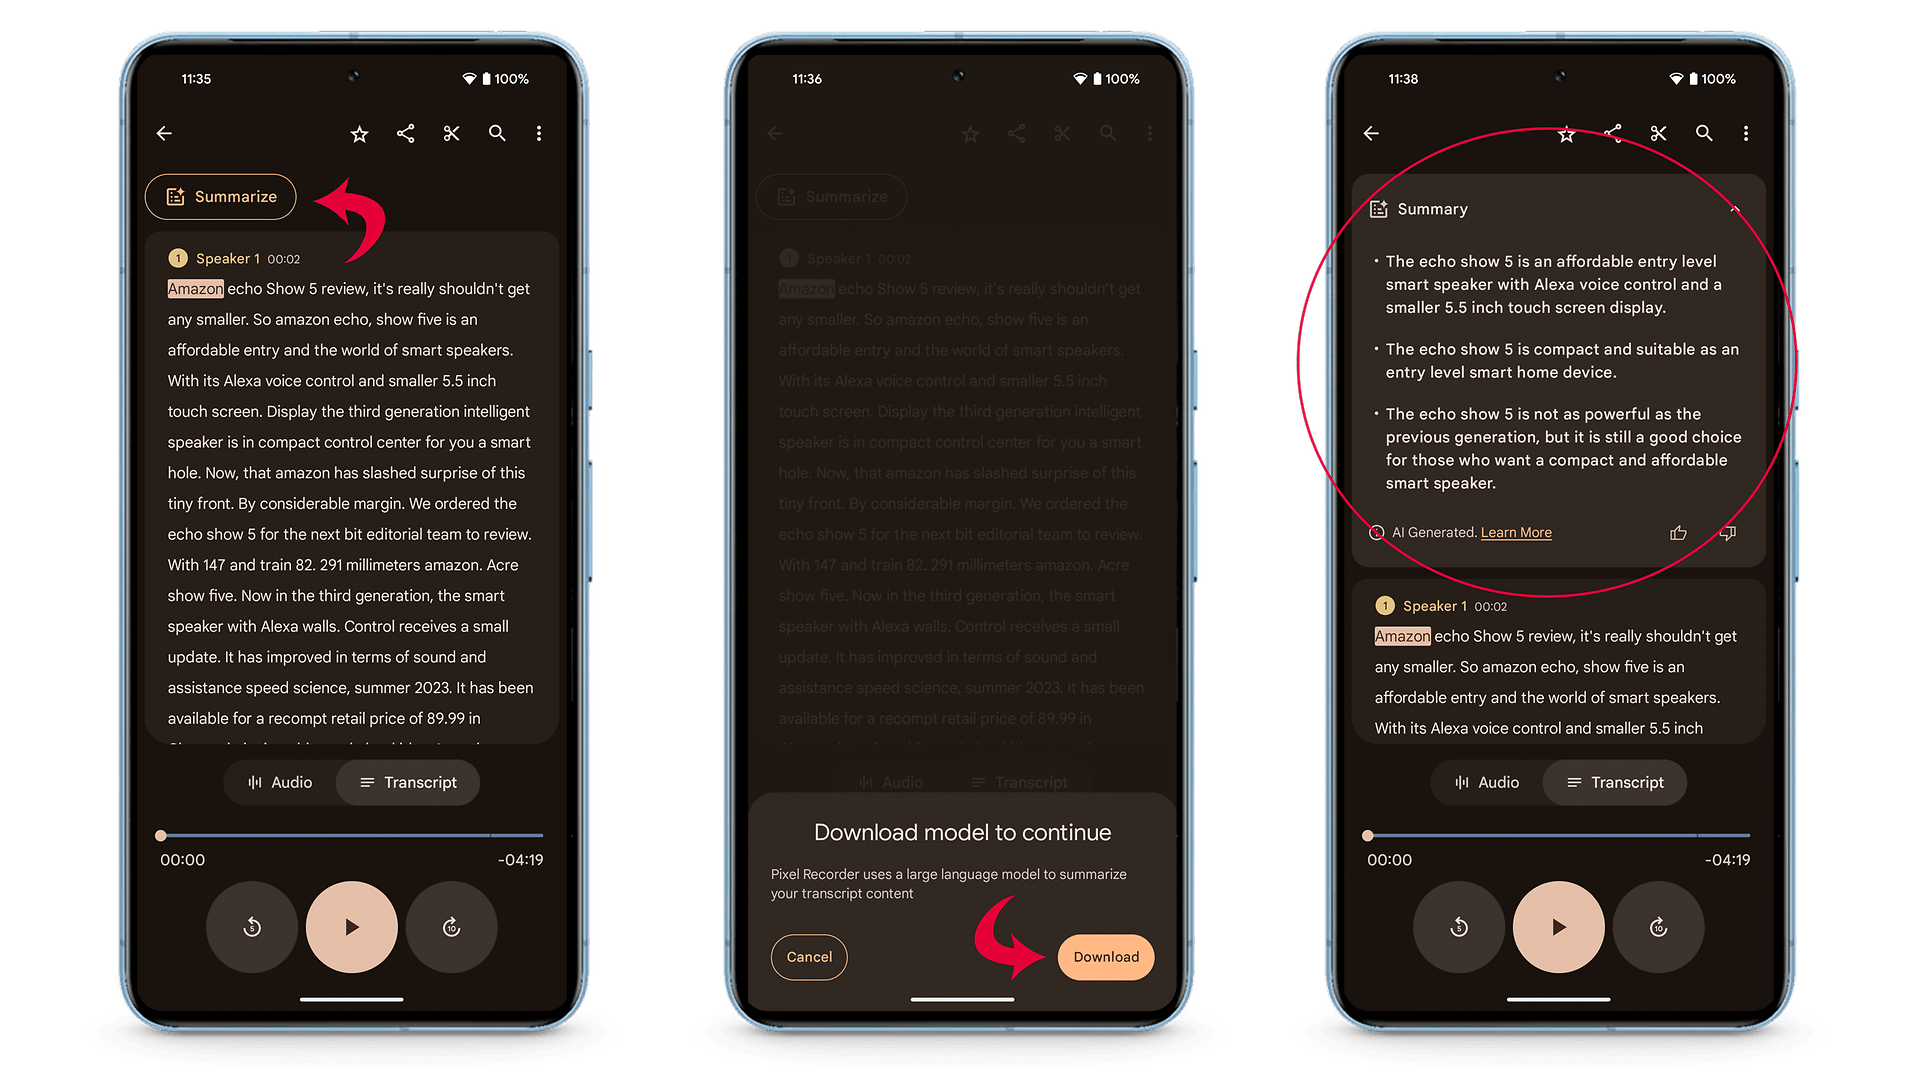Cancel the model download dialog
This screenshot has width=1920, height=1080.
pyautogui.click(x=808, y=957)
